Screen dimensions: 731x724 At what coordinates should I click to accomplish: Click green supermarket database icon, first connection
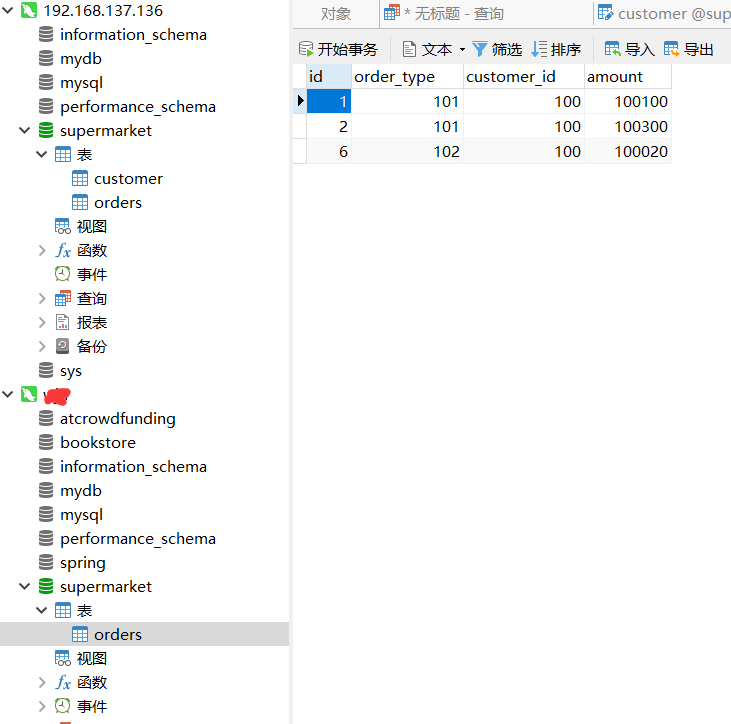click(46, 131)
